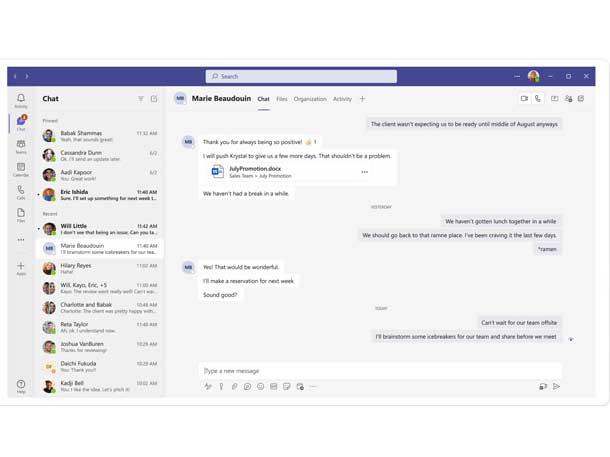610x457 pixels.
Task: Go to Calls in the left rail
Action: click(21, 192)
